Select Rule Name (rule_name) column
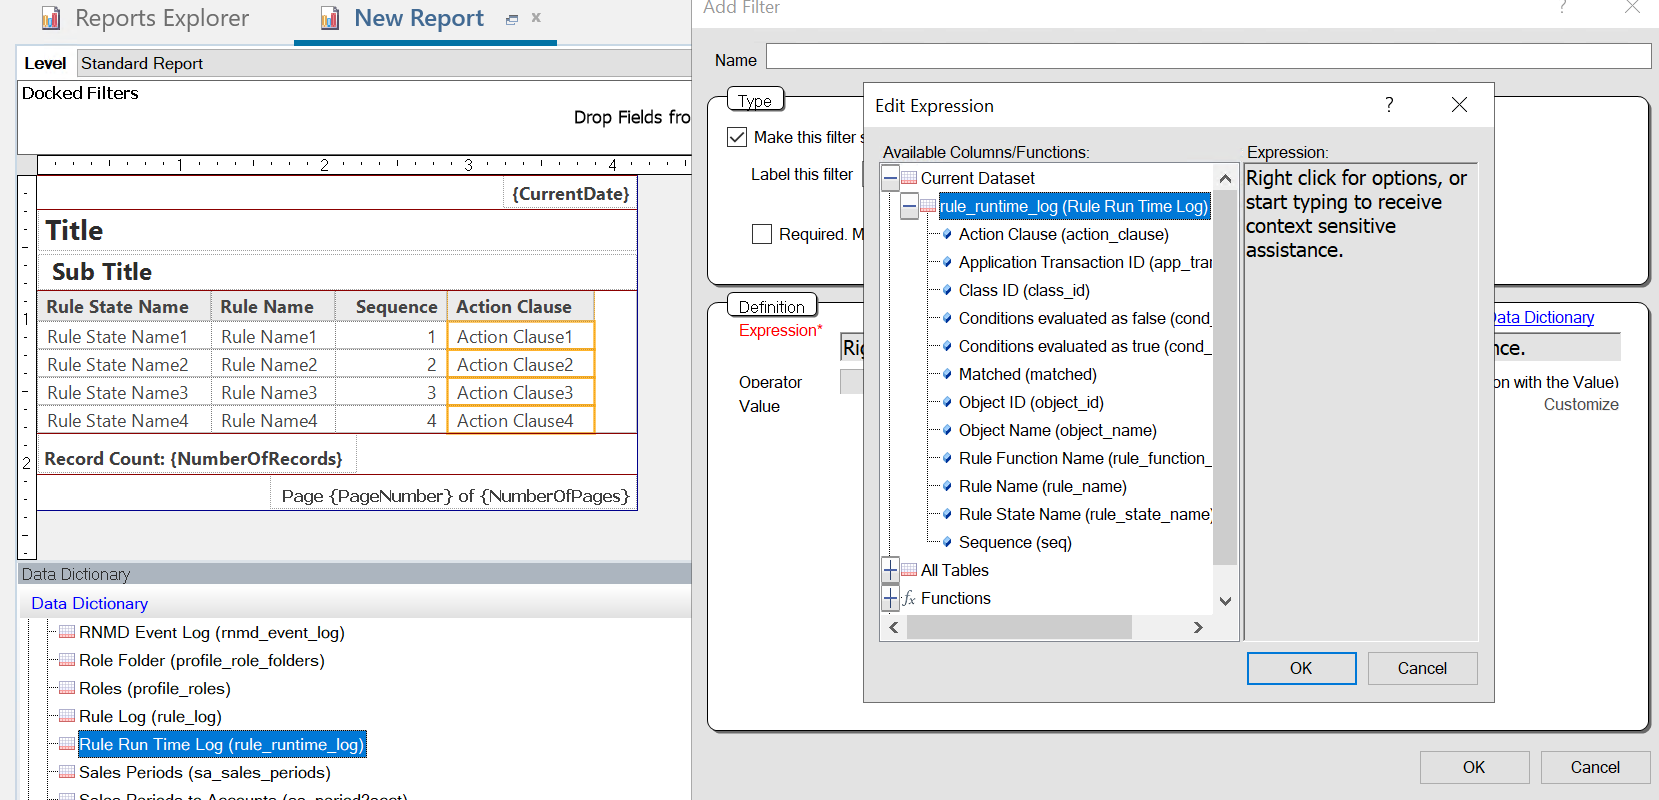The height and width of the screenshot is (800, 1659). pos(1042,486)
